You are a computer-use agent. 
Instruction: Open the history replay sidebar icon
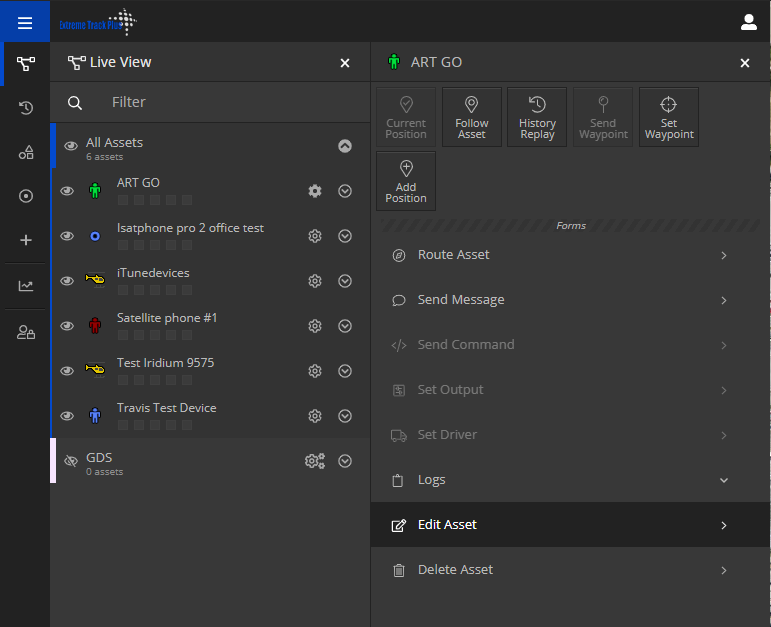point(26,108)
